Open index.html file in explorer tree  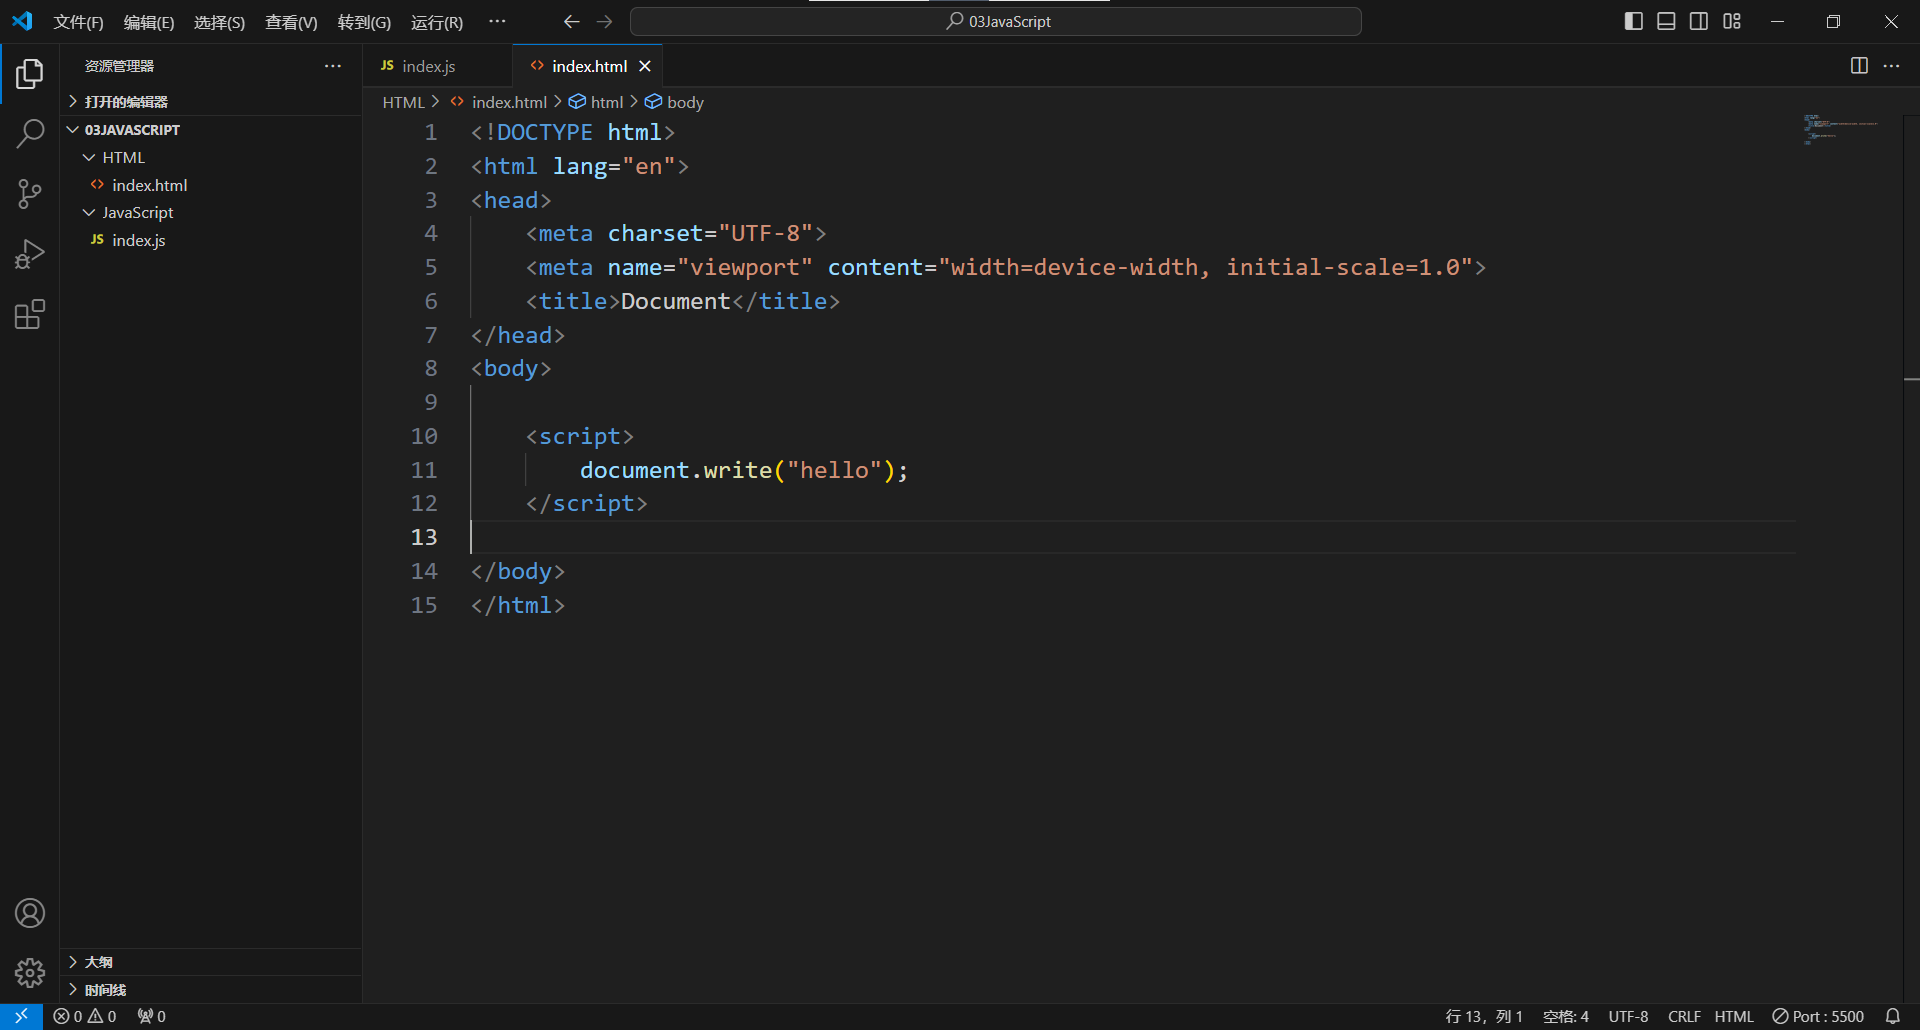[211, 185]
